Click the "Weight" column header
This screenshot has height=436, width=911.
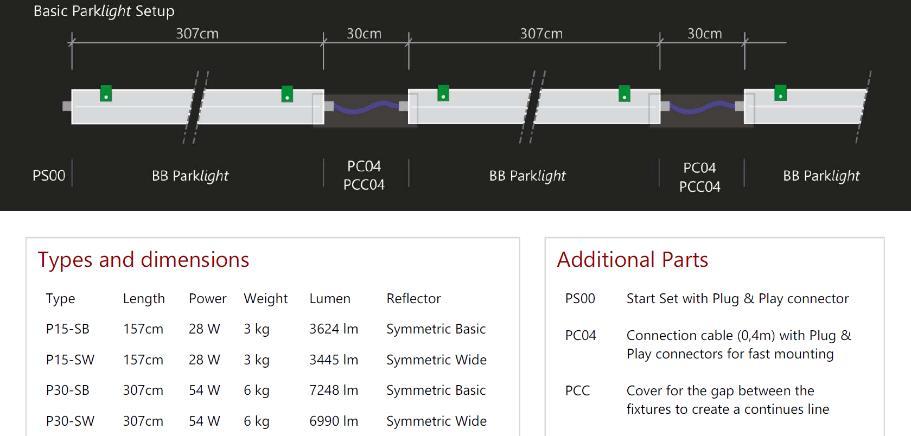[x=265, y=299]
